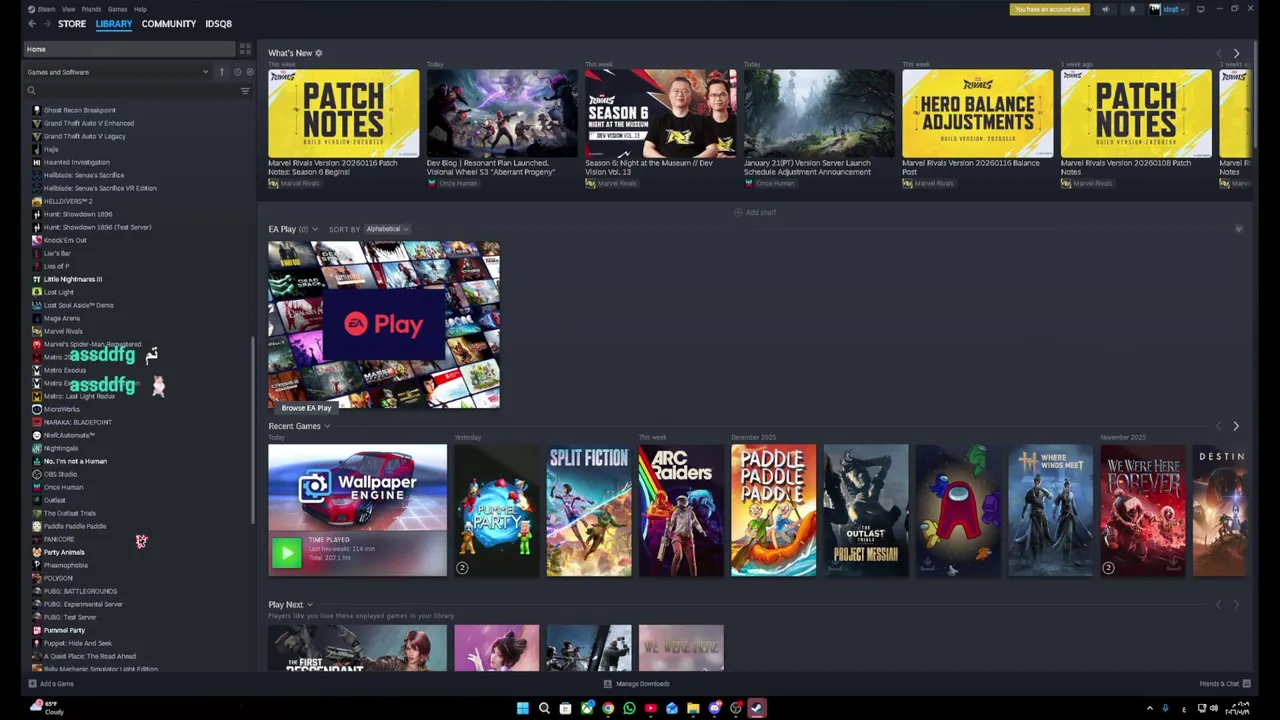Image resolution: width=1280 pixels, height=720 pixels.
Task: Select Little Nightmares III in game list
Action: click(72, 279)
